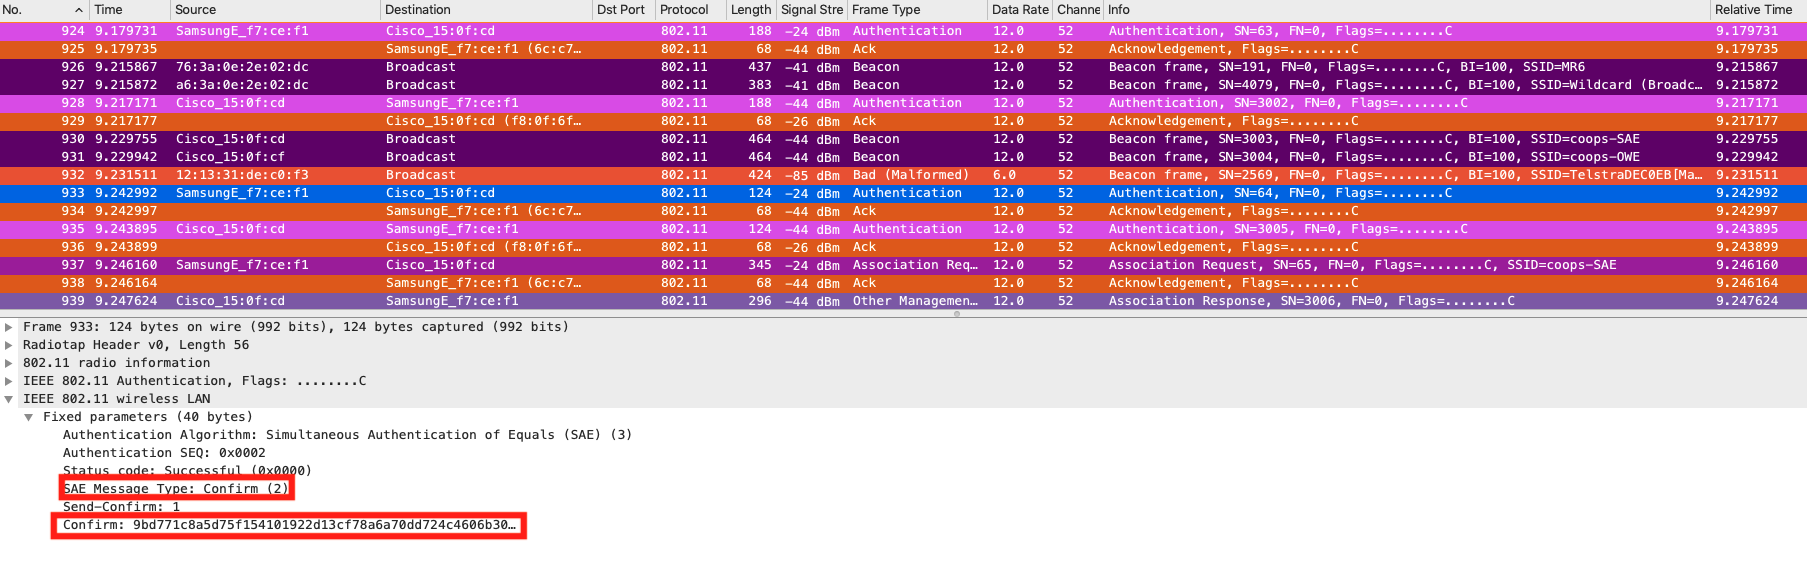Expand the Frame 933 details triangle

(9, 327)
